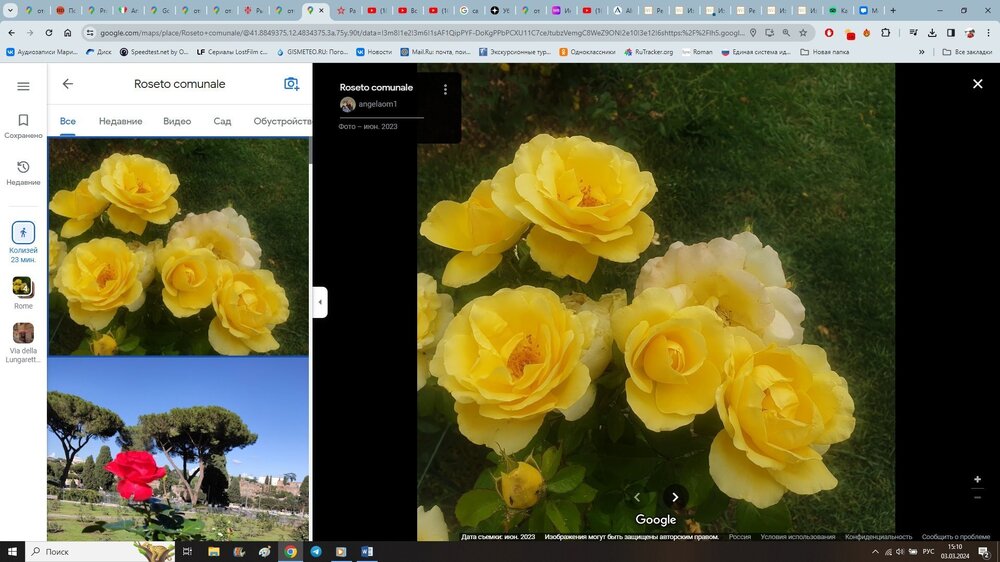Zoom in on the photo with plus
This screenshot has height=562, width=1000.
(x=977, y=480)
